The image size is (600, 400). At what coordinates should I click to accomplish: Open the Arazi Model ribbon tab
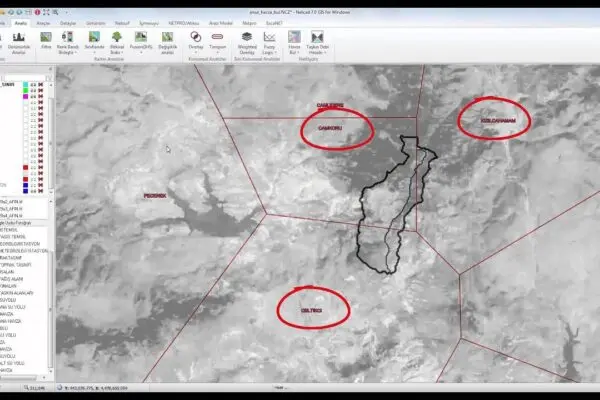[220, 23]
